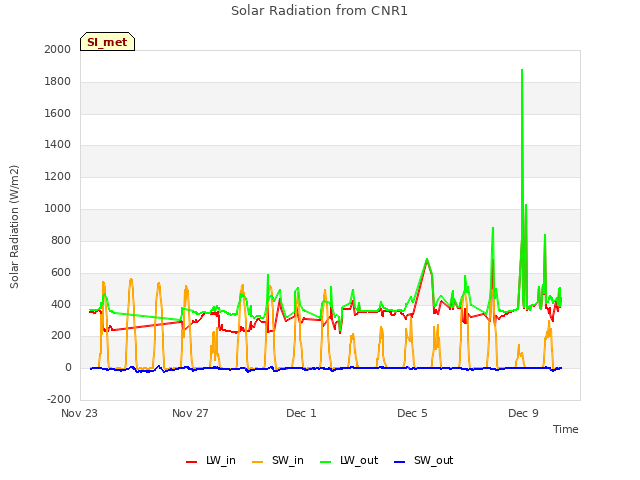The height and width of the screenshot is (480, 640).
Task: Click the green LW_out legend swatch
Action: 325,462
